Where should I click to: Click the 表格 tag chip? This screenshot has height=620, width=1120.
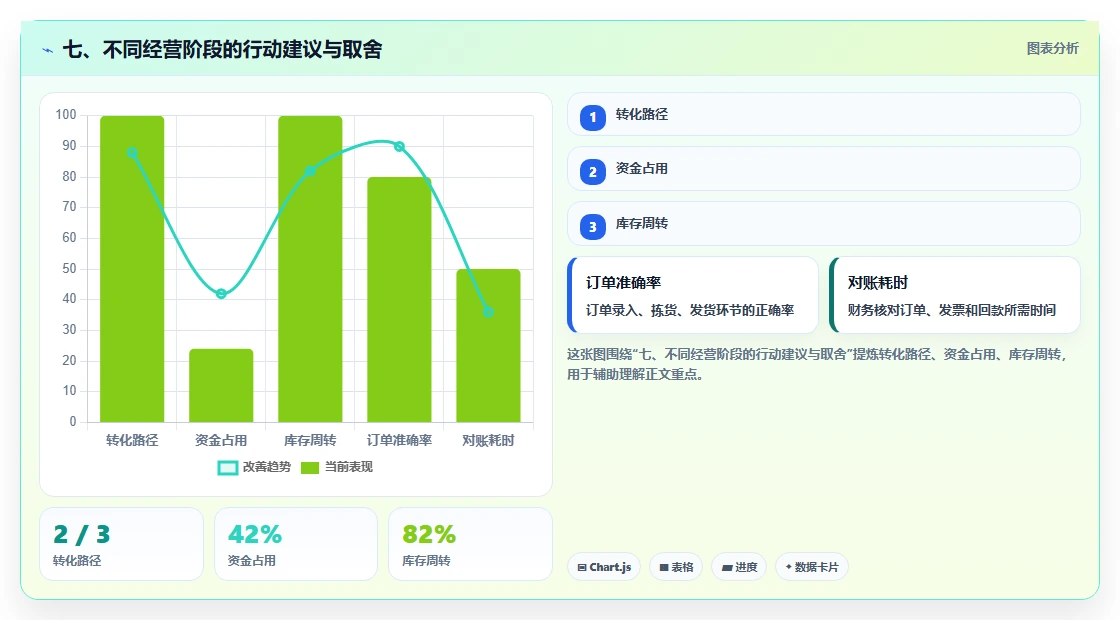[676, 567]
